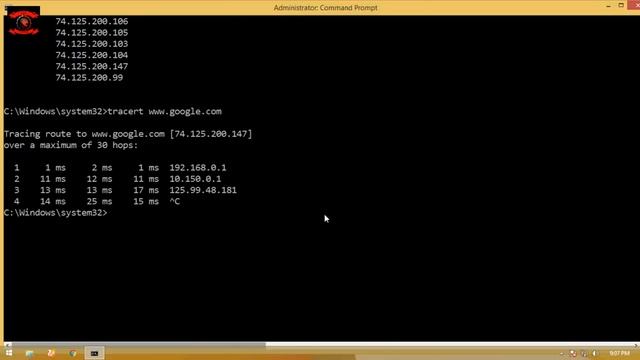Click the IP address 74.125.200.104
Viewport: 640px width, 360px height.
point(91,55)
